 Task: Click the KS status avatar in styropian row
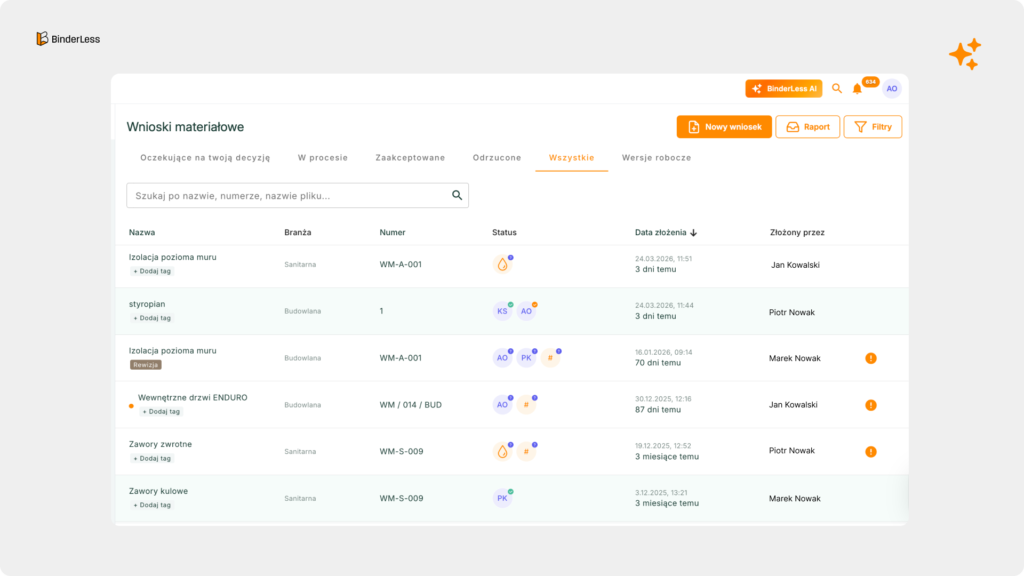(x=502, y=311)
